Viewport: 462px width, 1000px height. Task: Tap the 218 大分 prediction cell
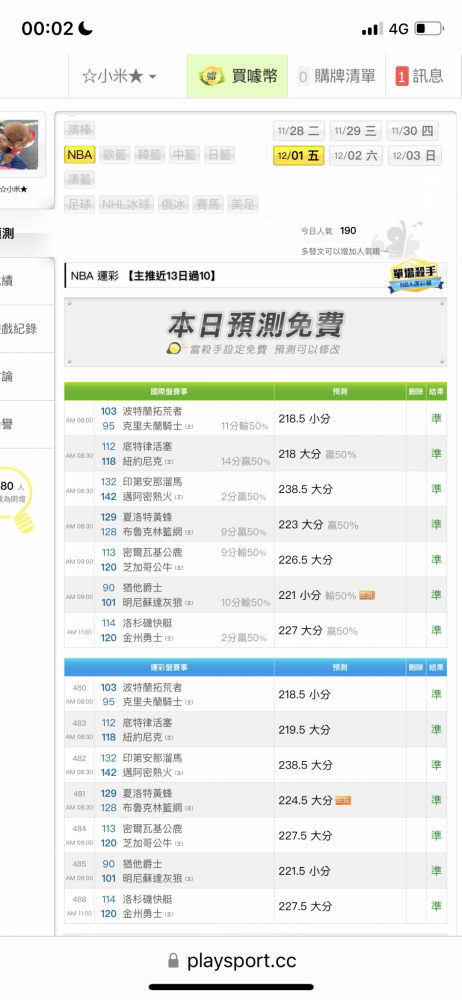[340, 454]
